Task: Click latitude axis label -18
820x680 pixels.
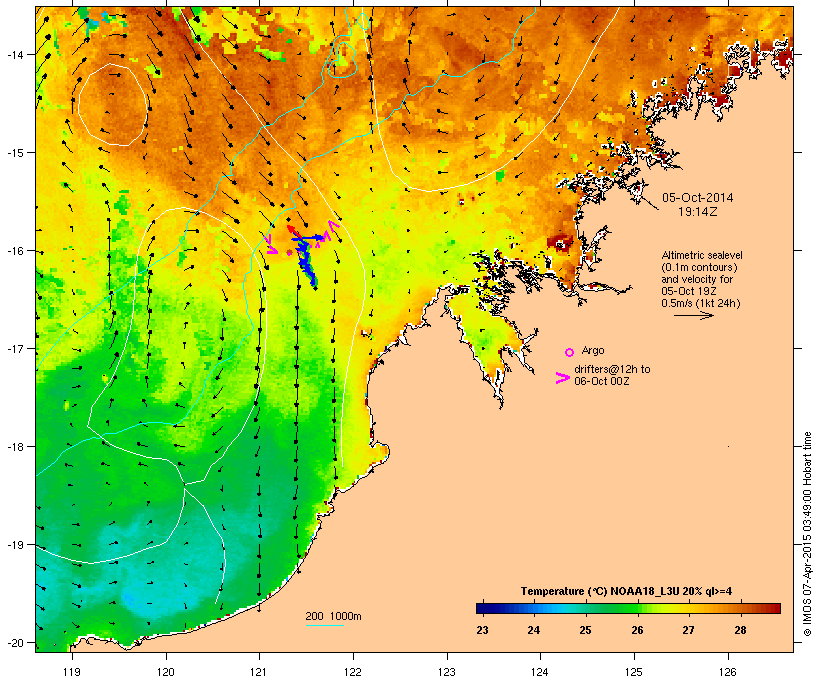Action: click(x=15, y=446)
